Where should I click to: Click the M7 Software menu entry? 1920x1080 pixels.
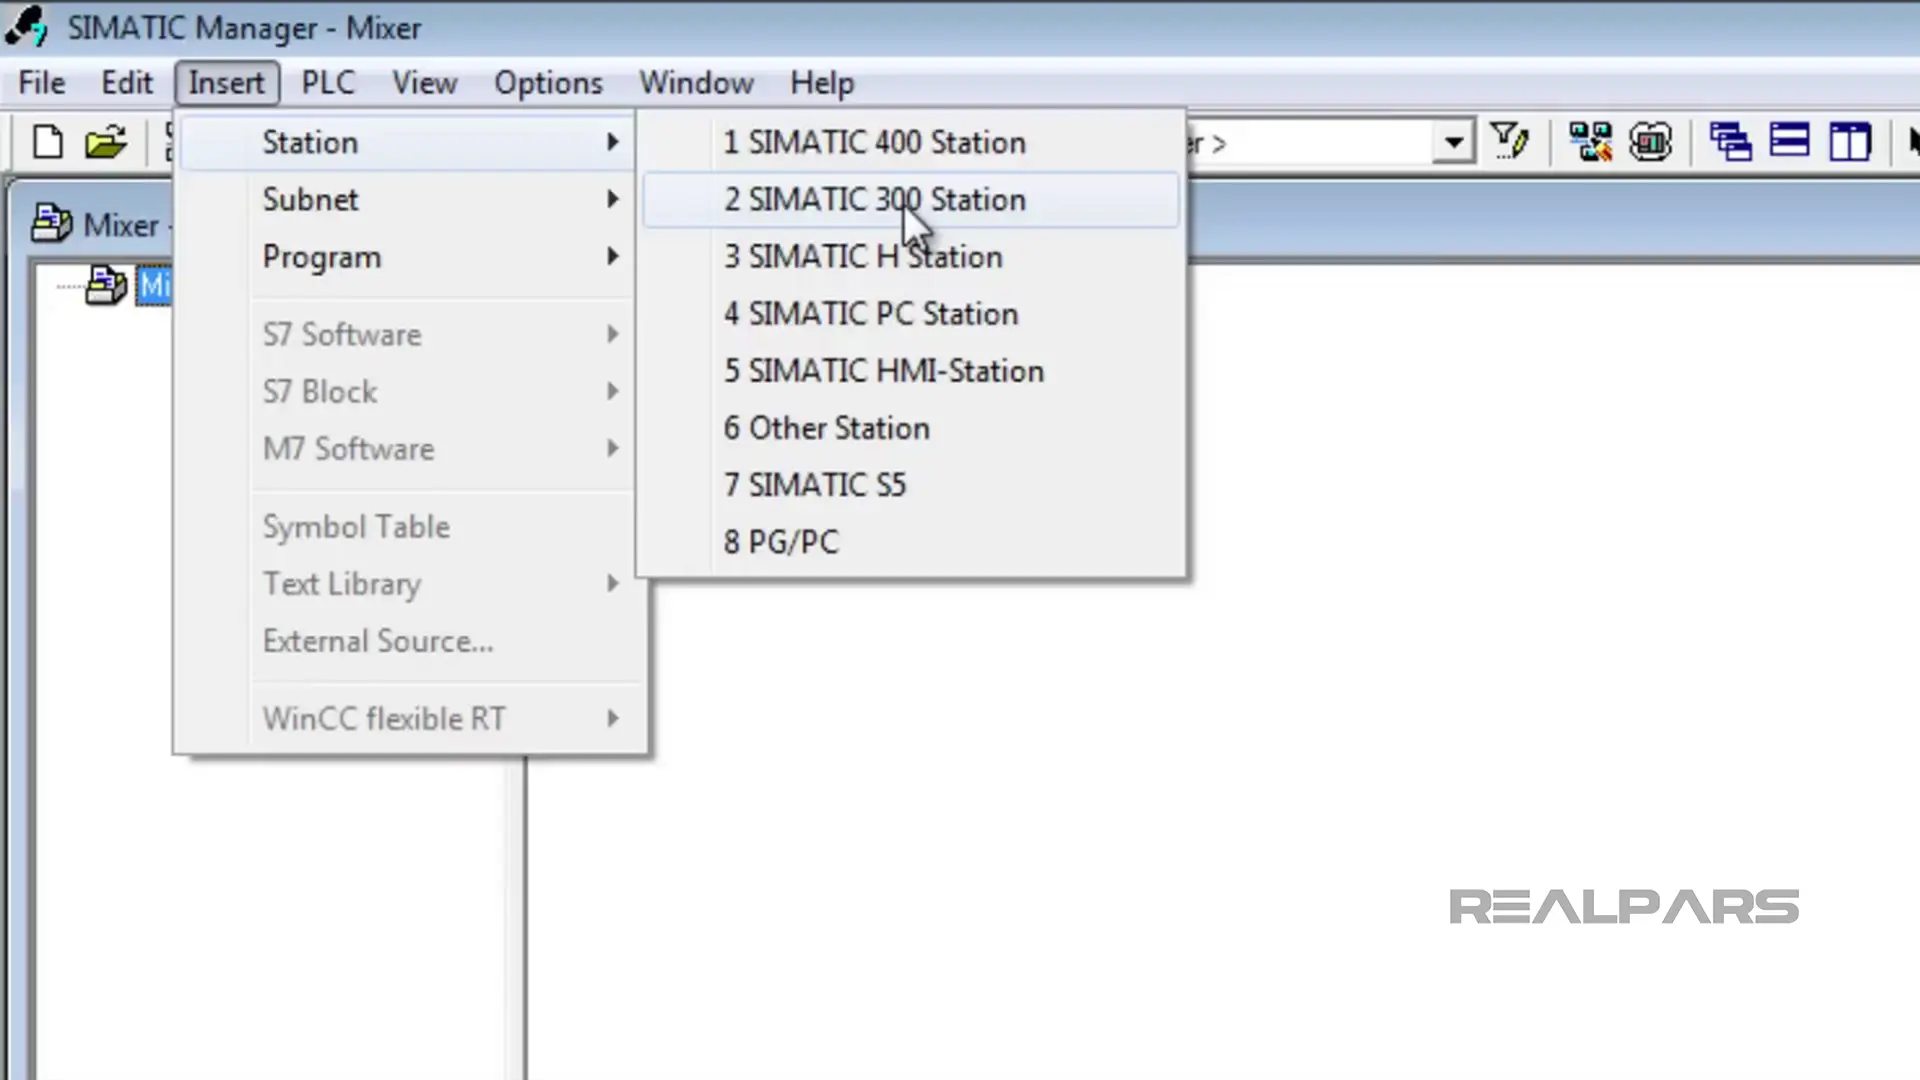click(407, 448)
